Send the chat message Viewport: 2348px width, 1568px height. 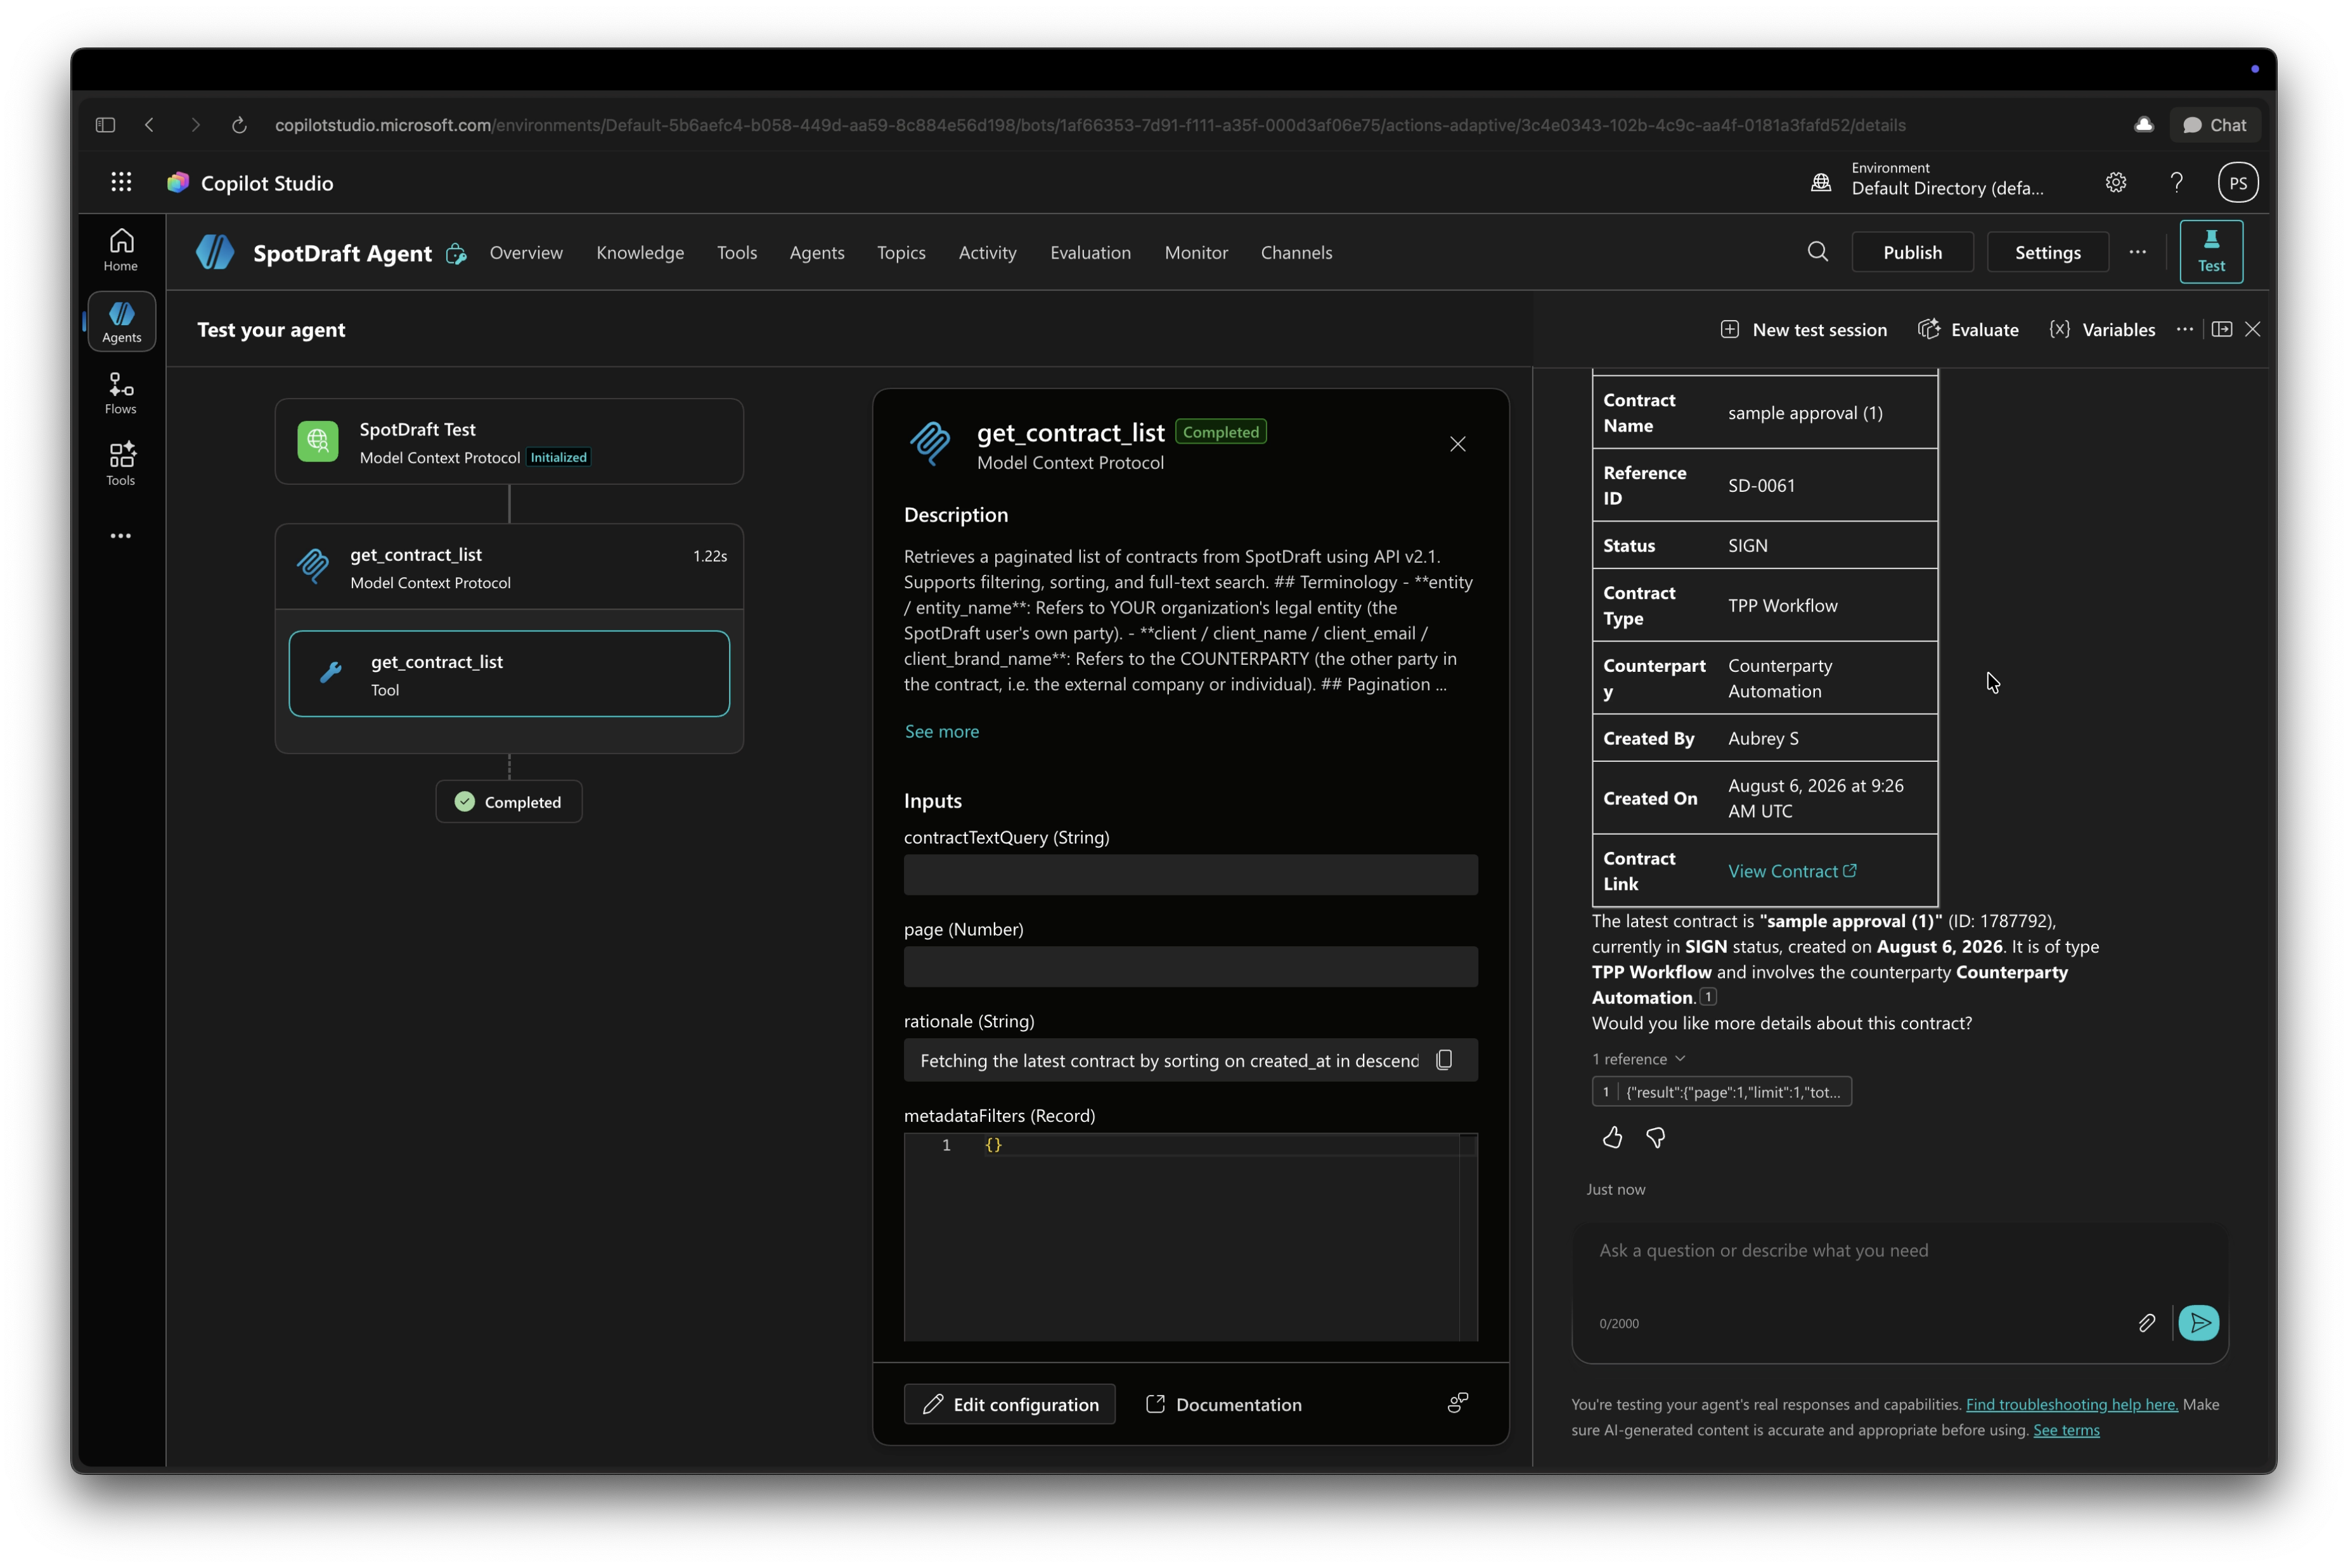[x=2198, y=1323]
